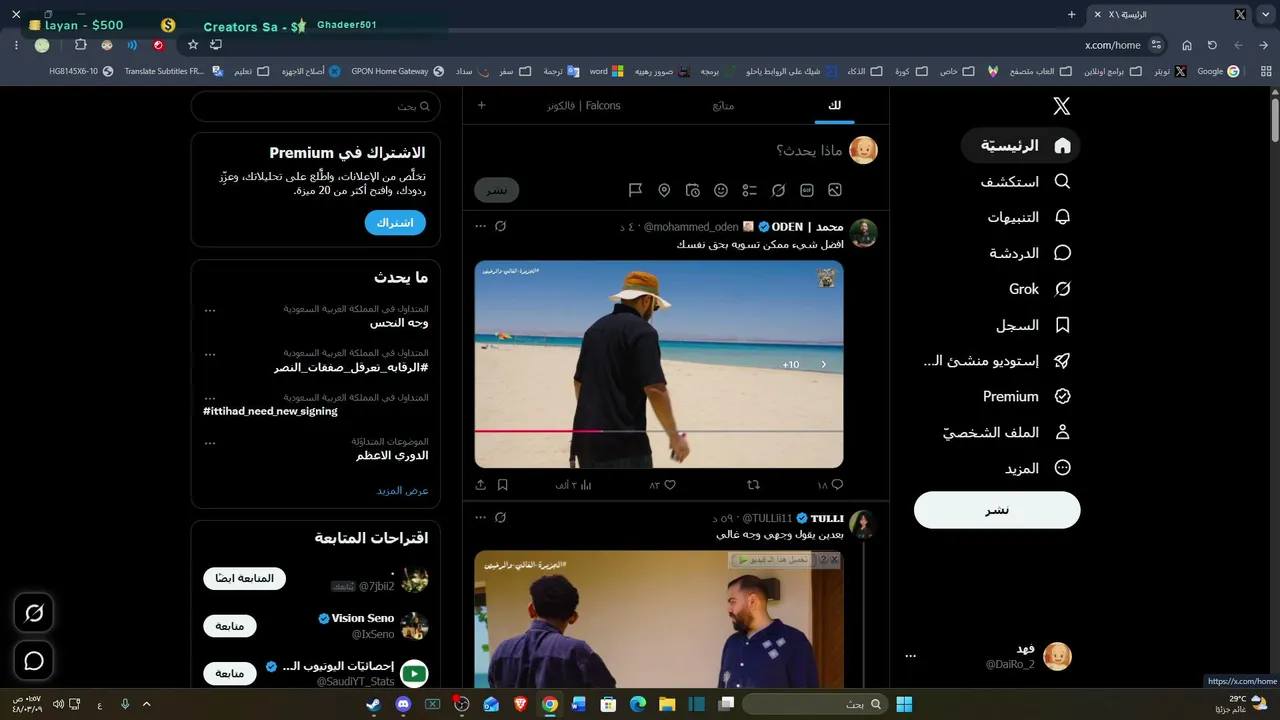The width and height of the screenshot is (1280, 720).
Task: Open options for وجه النحس trend
Action: click(x=210, y=311)
